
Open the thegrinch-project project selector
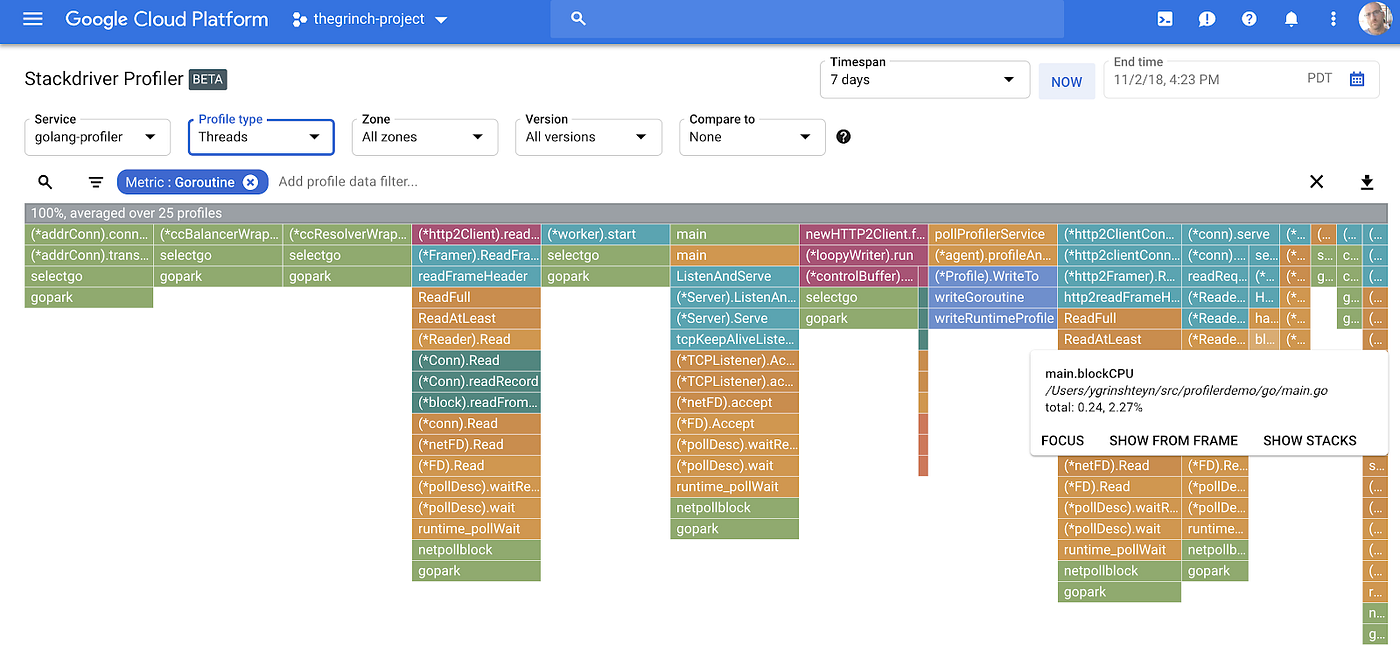point(368,18)
